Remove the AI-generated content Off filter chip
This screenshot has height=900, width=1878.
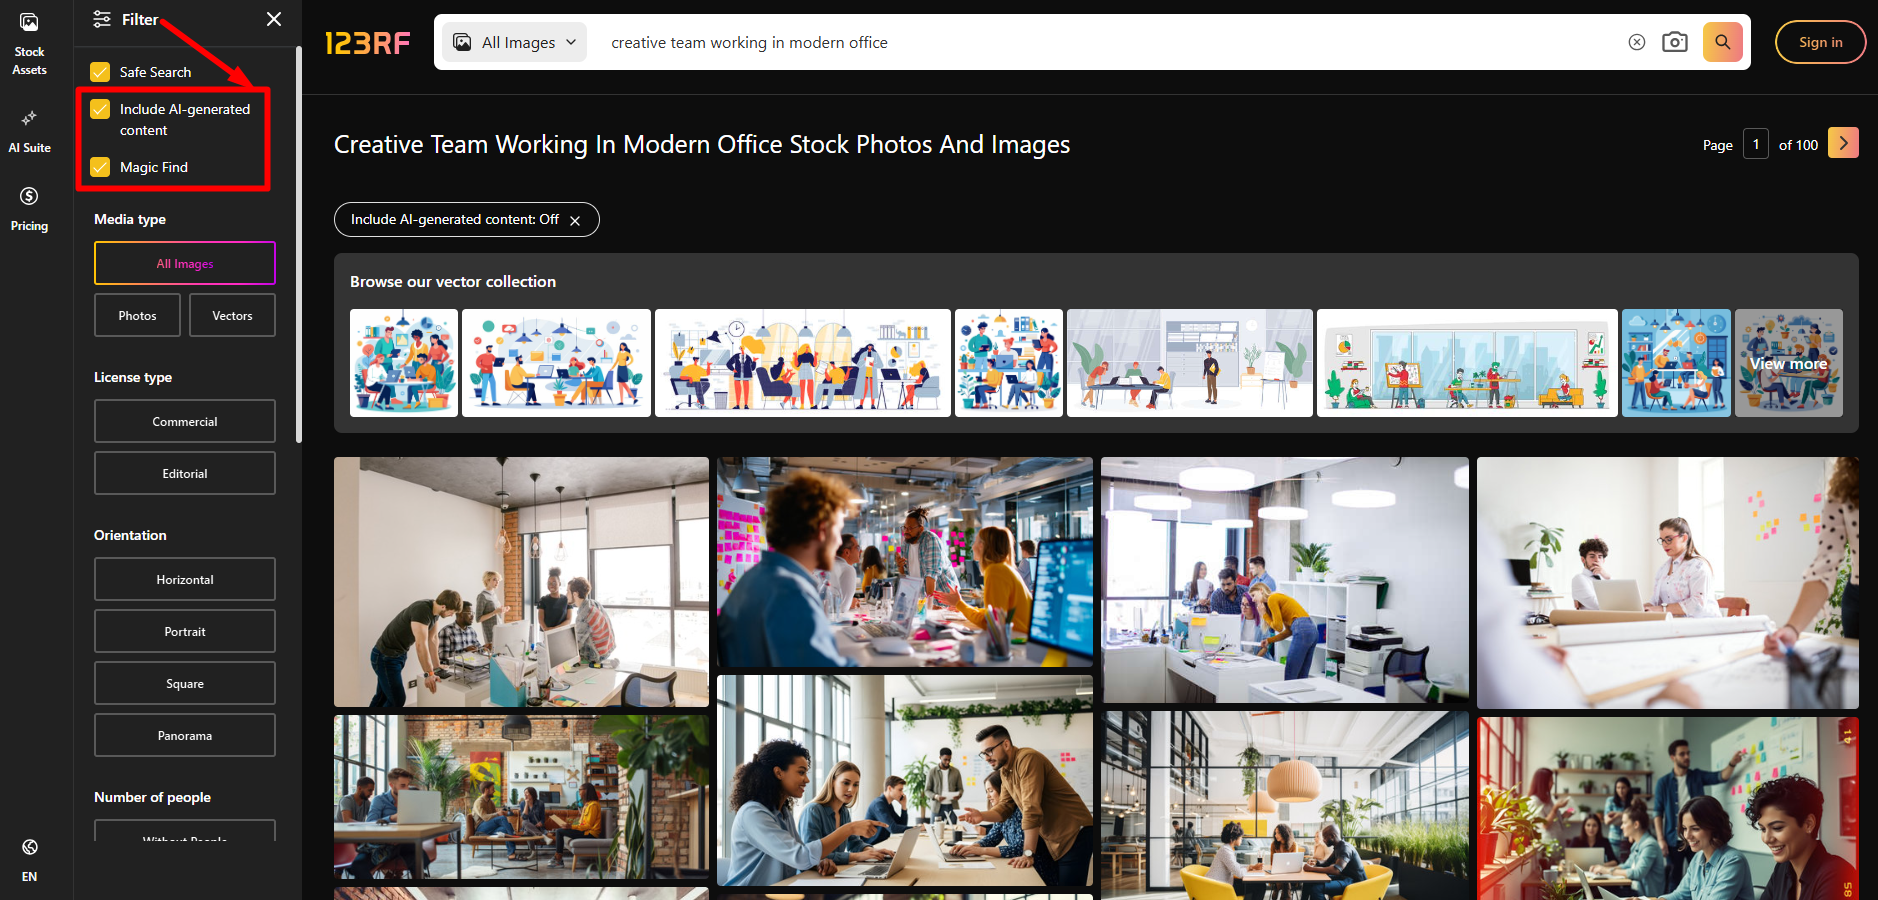[575, 221]
